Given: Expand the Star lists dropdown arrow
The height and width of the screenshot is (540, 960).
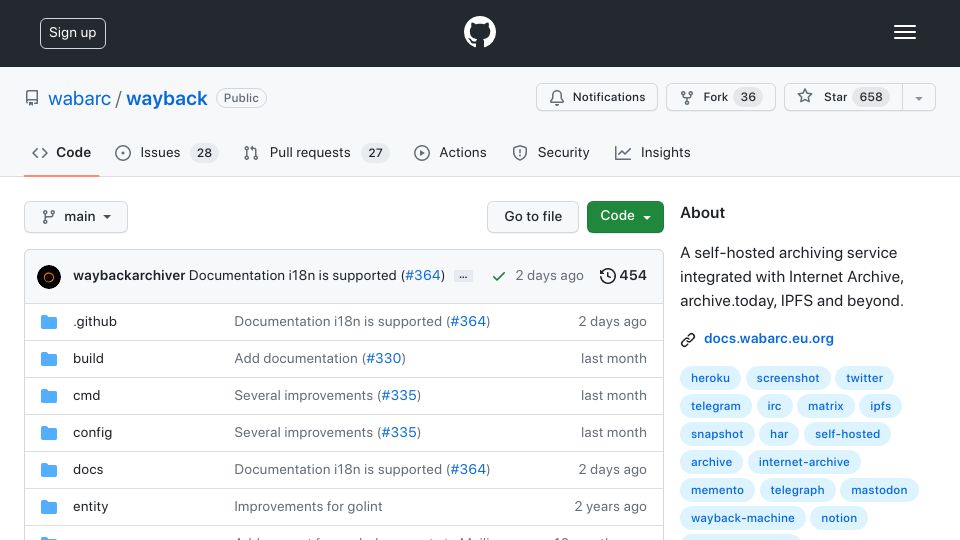Looking at the screenshot, I should point(918,98).
